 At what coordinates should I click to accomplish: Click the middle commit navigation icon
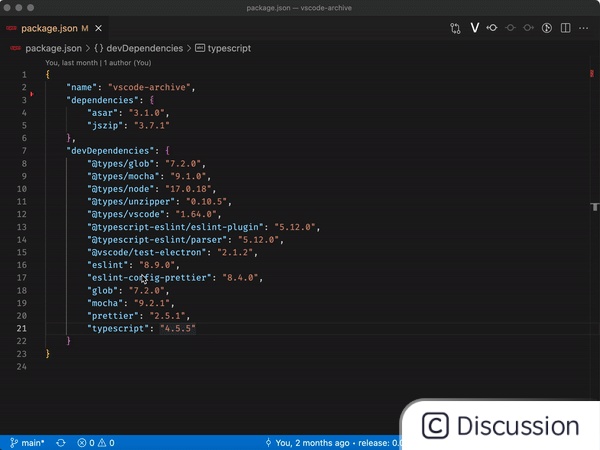pyautogui.click(x=510, y=28)
